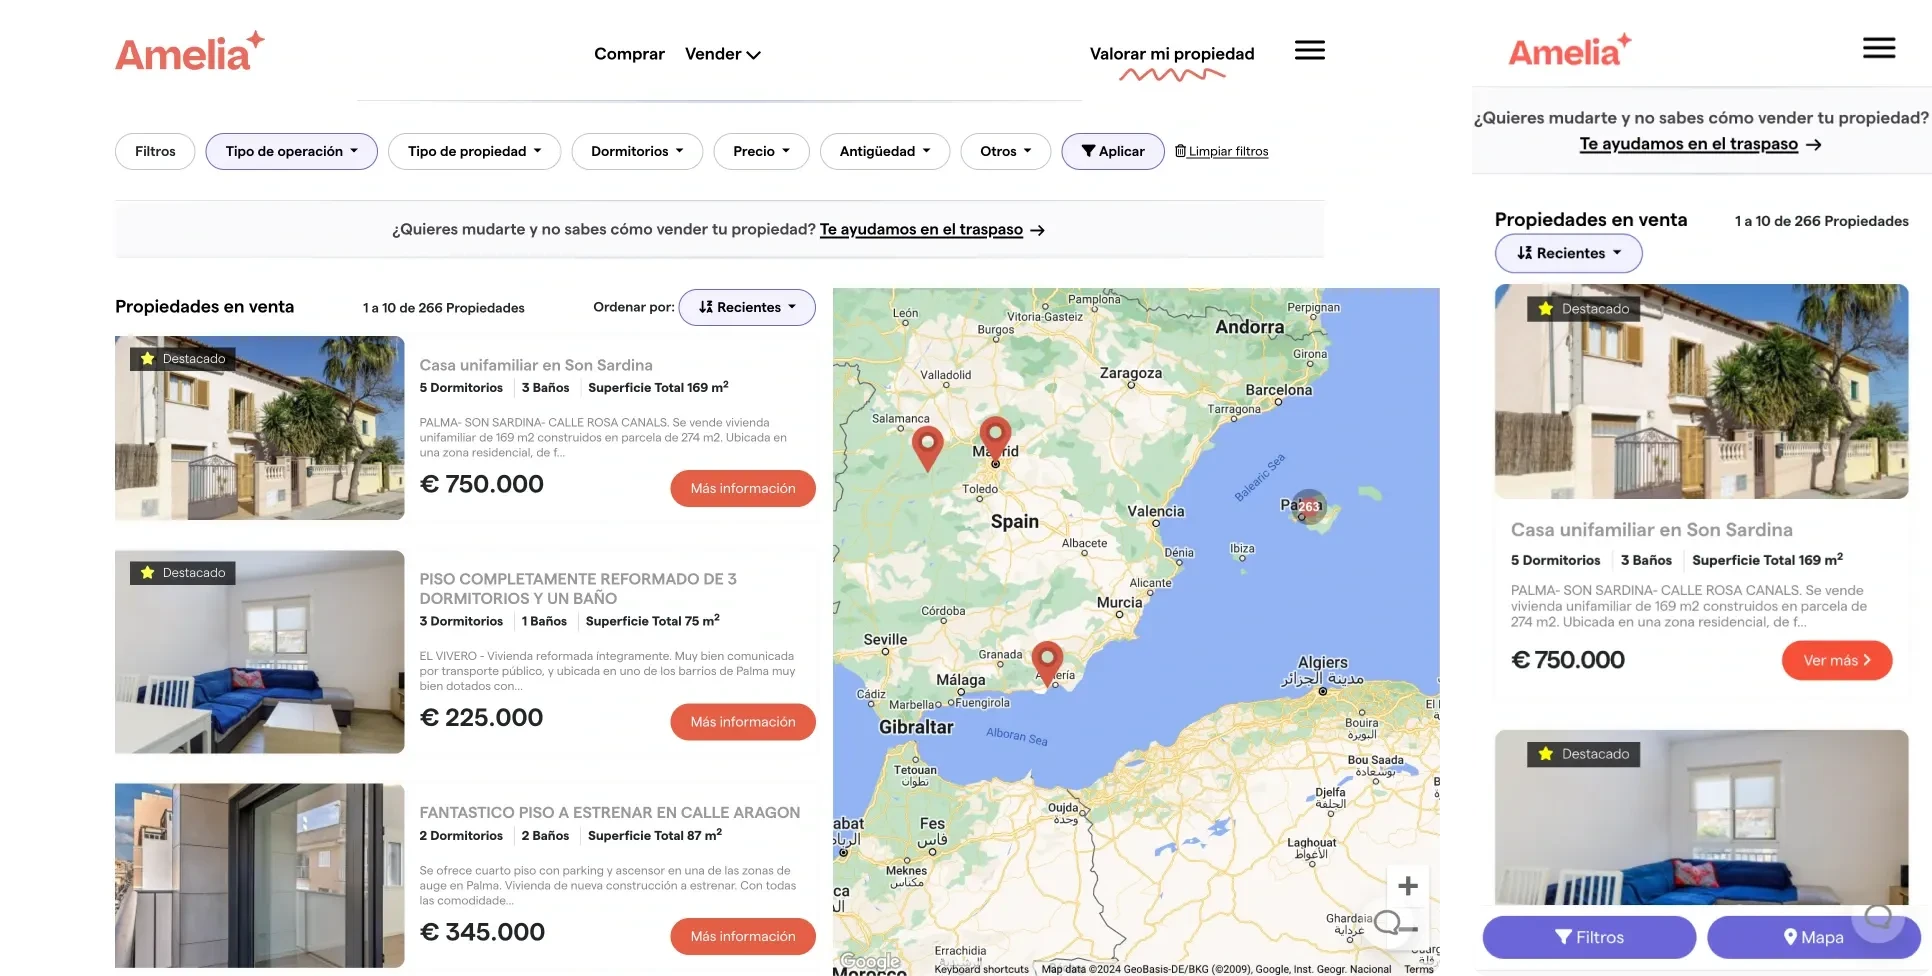
Task: Open the Recientes sort dropdown in the mobile view
Action: [1568, 253]
